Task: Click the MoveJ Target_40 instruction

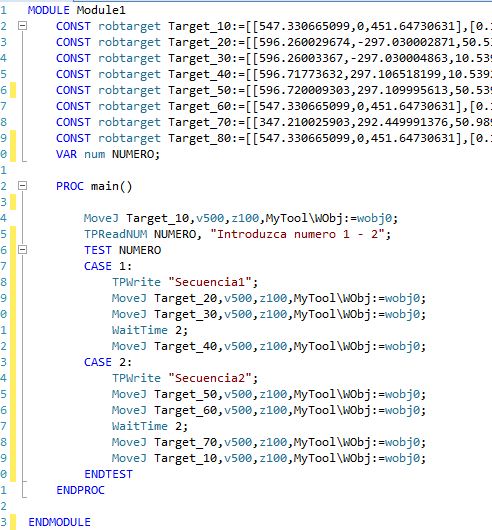Action: pyautogui.click(x=269, y=346)
